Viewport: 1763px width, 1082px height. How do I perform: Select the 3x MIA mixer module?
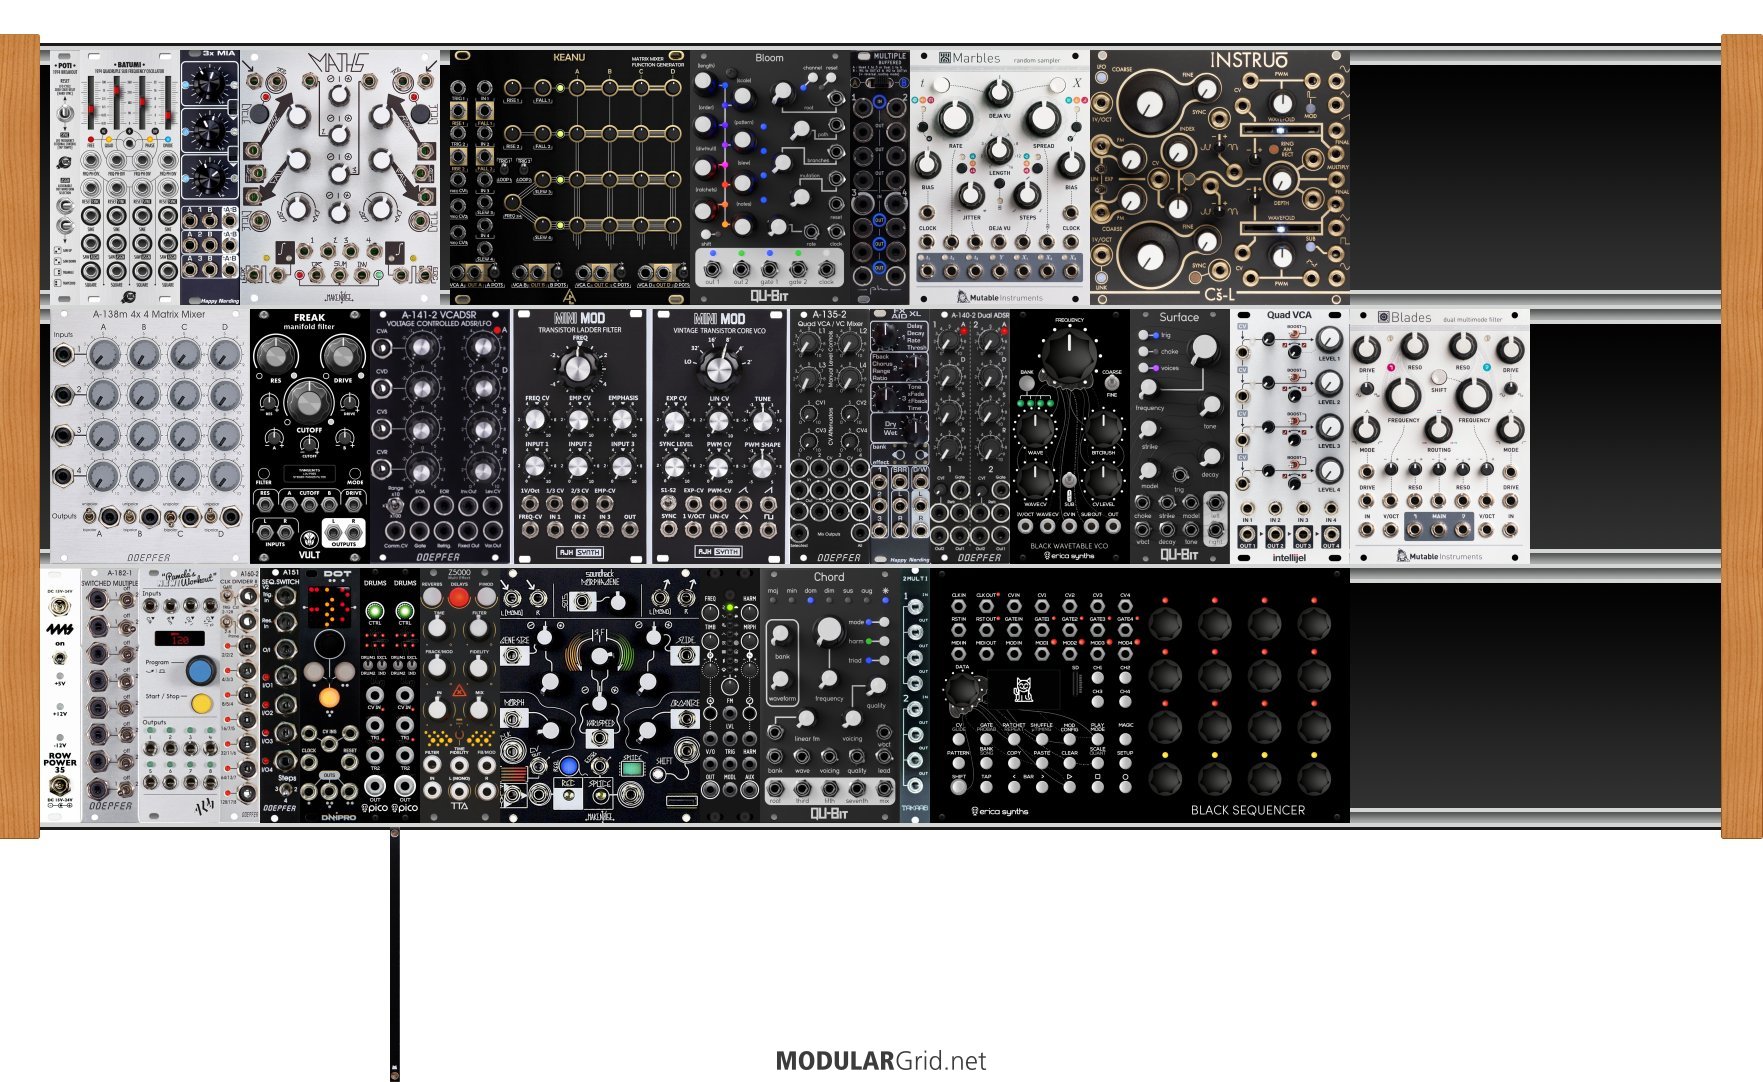tap(210, 177)
